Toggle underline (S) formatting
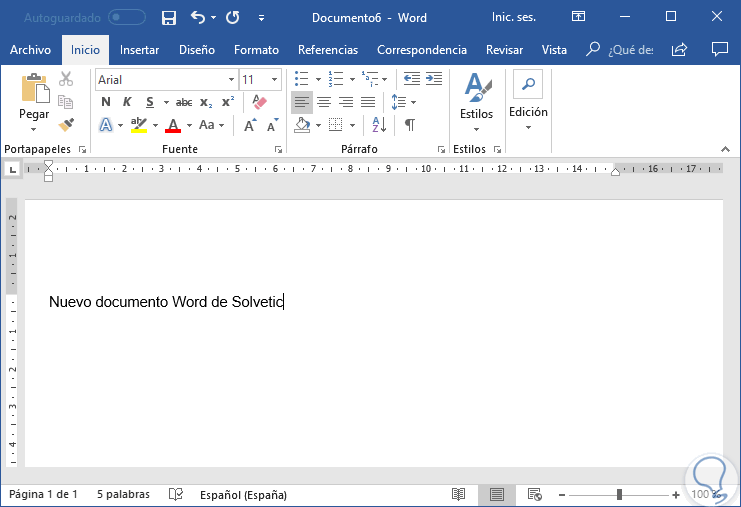 [x=150, y=102]
